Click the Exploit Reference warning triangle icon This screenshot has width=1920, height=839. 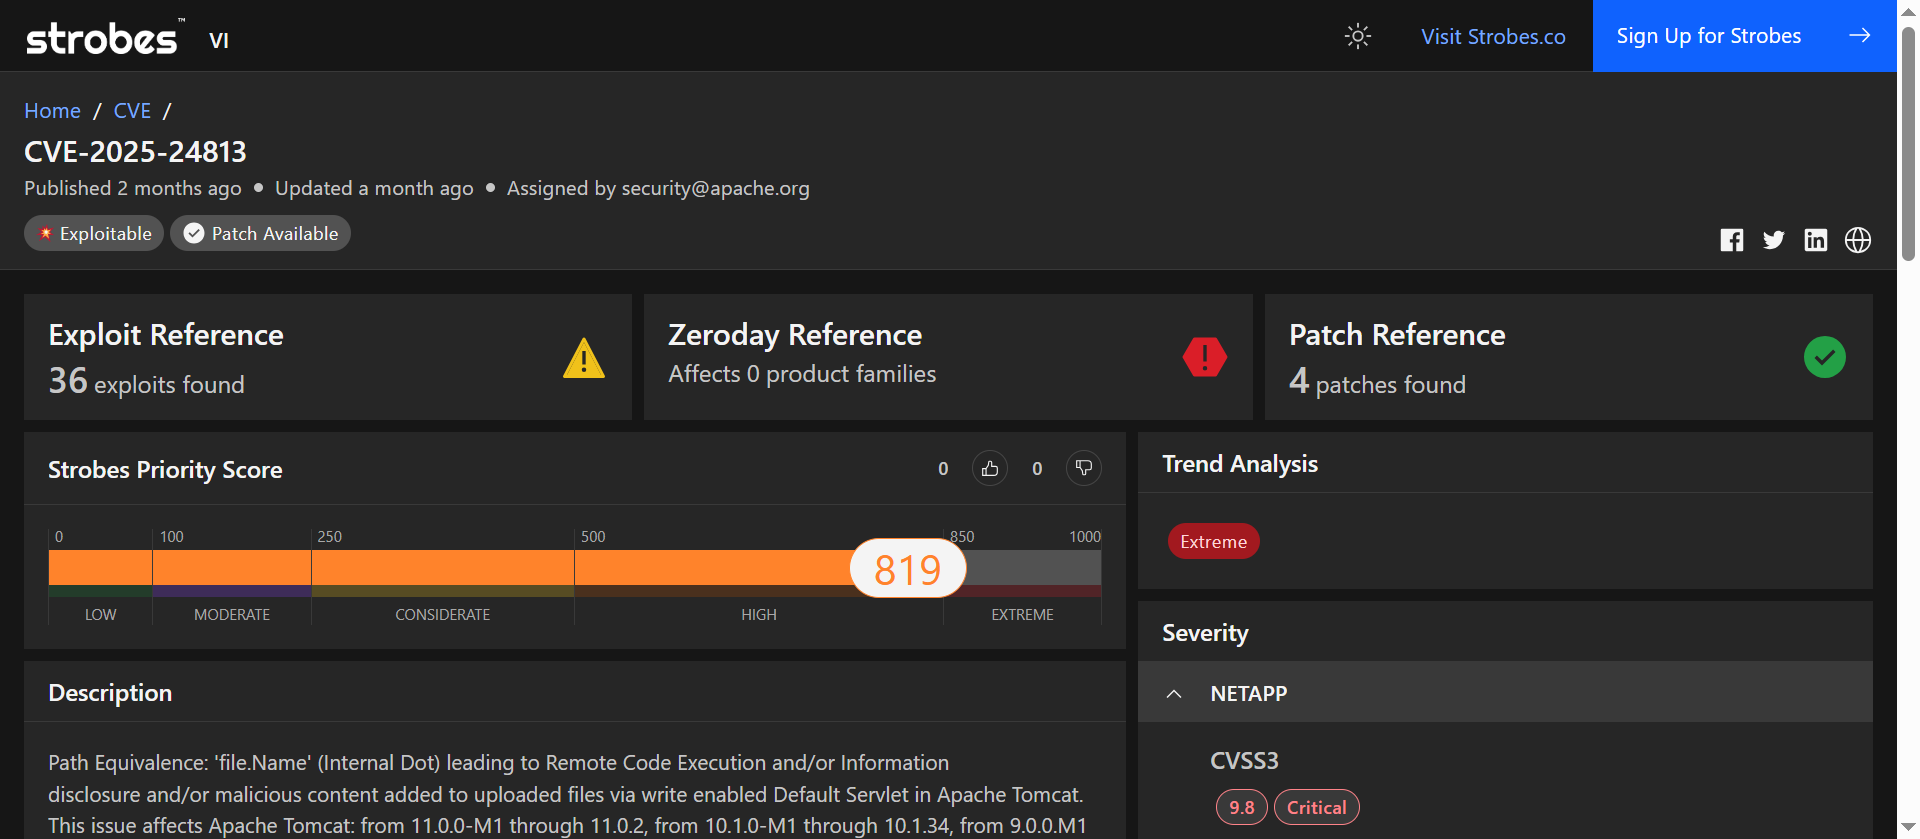pyautogui.click(x=584, y=358)
